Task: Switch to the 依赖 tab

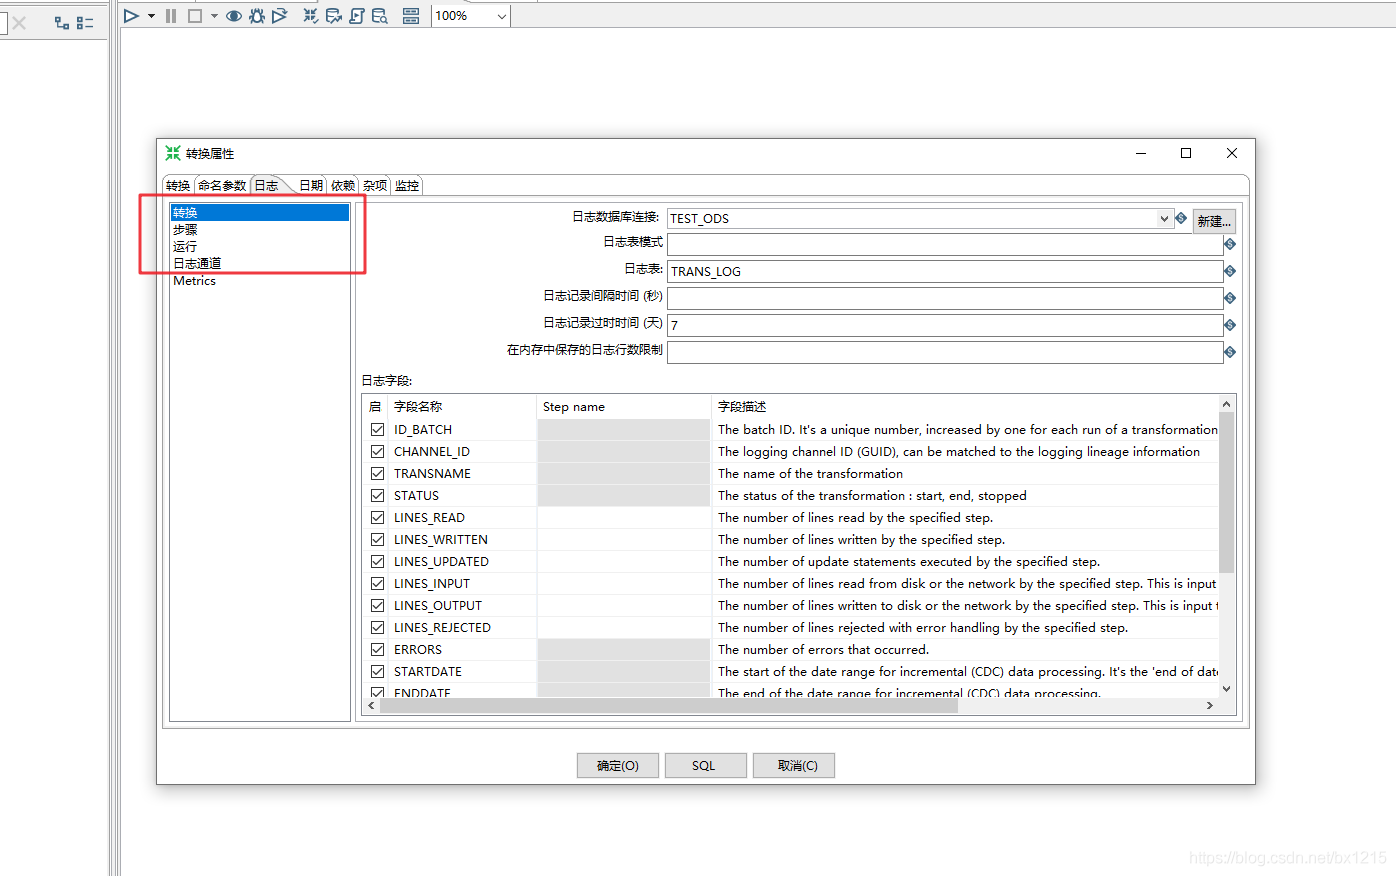Action: (x=343, y=185)
